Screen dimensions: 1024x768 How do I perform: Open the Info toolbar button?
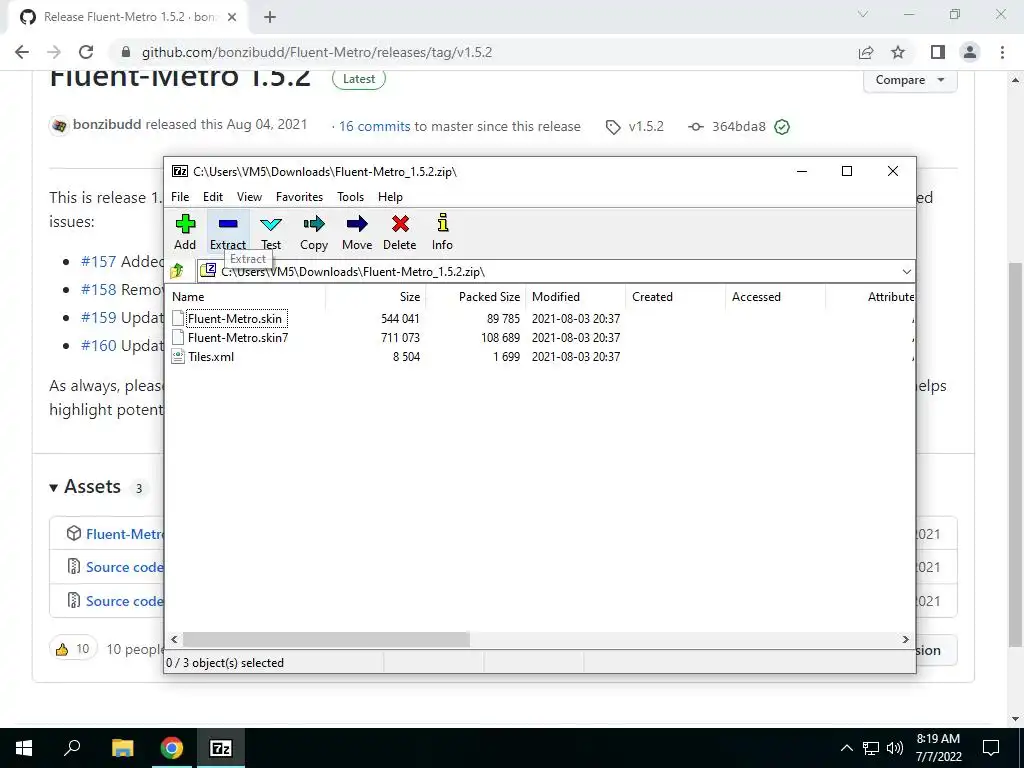point(442,232)
